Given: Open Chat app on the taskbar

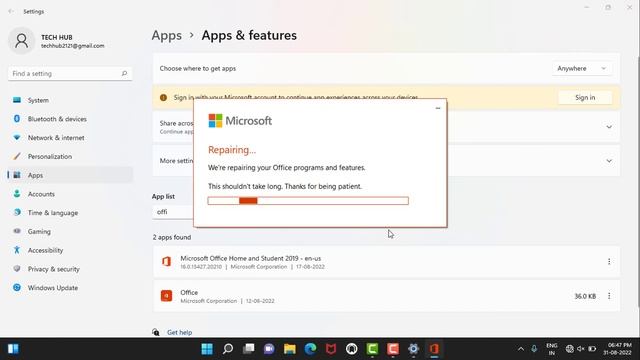Looking at the screenshot, I should pyautogui.click(x=269, y=349).
